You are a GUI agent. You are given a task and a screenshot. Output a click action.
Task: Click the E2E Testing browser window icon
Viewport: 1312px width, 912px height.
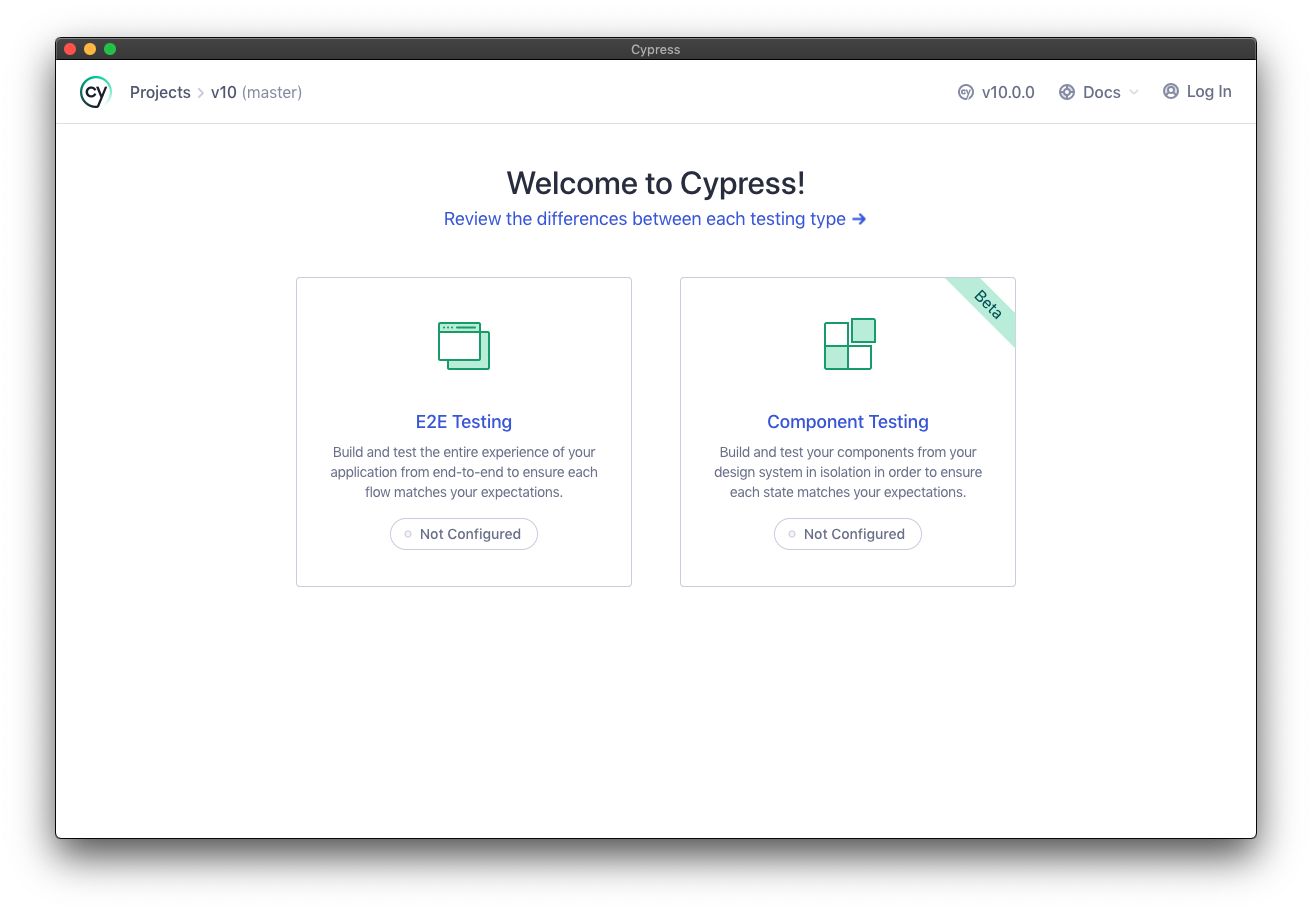pos(464,346)
